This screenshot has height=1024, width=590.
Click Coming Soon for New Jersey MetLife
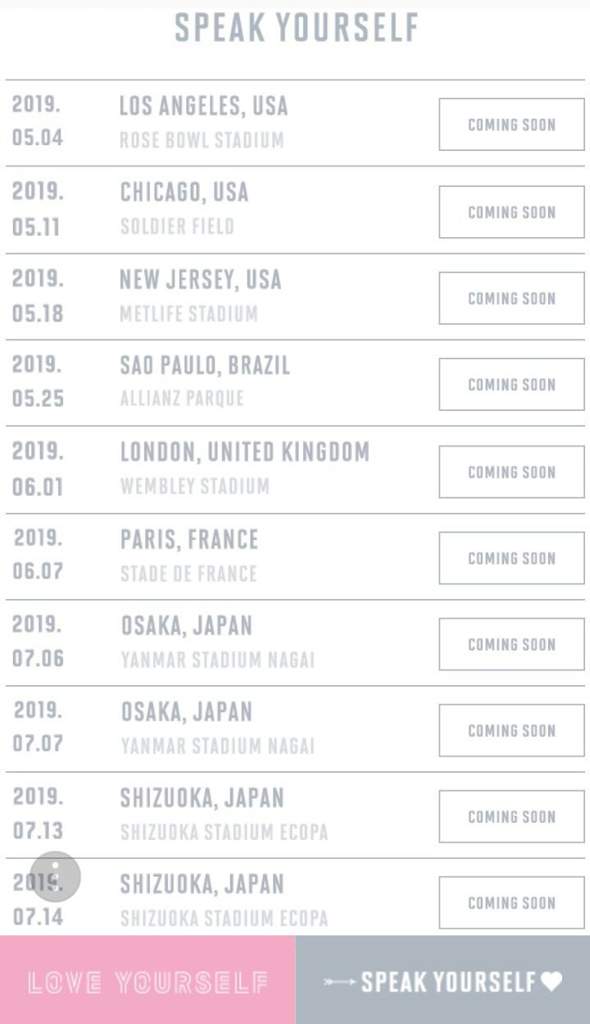(x=512, y=298)
